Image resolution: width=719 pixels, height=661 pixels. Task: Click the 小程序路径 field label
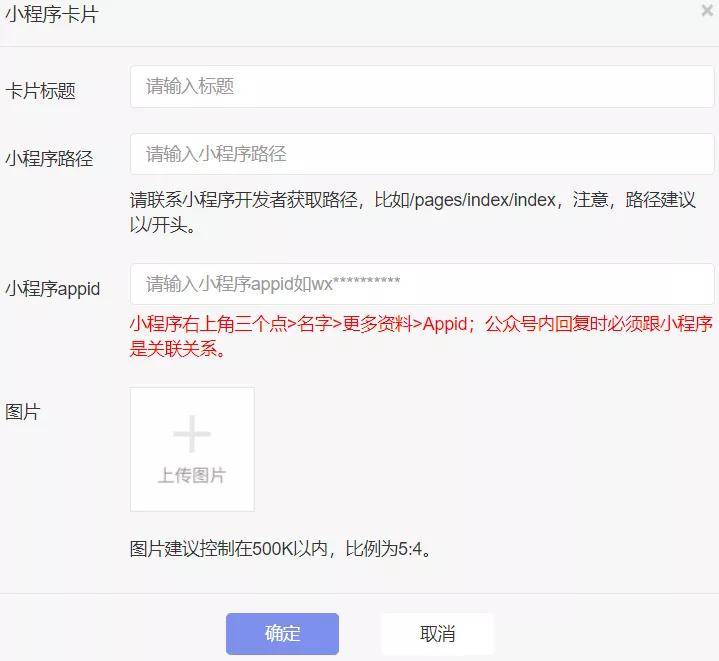pos(49,158)
